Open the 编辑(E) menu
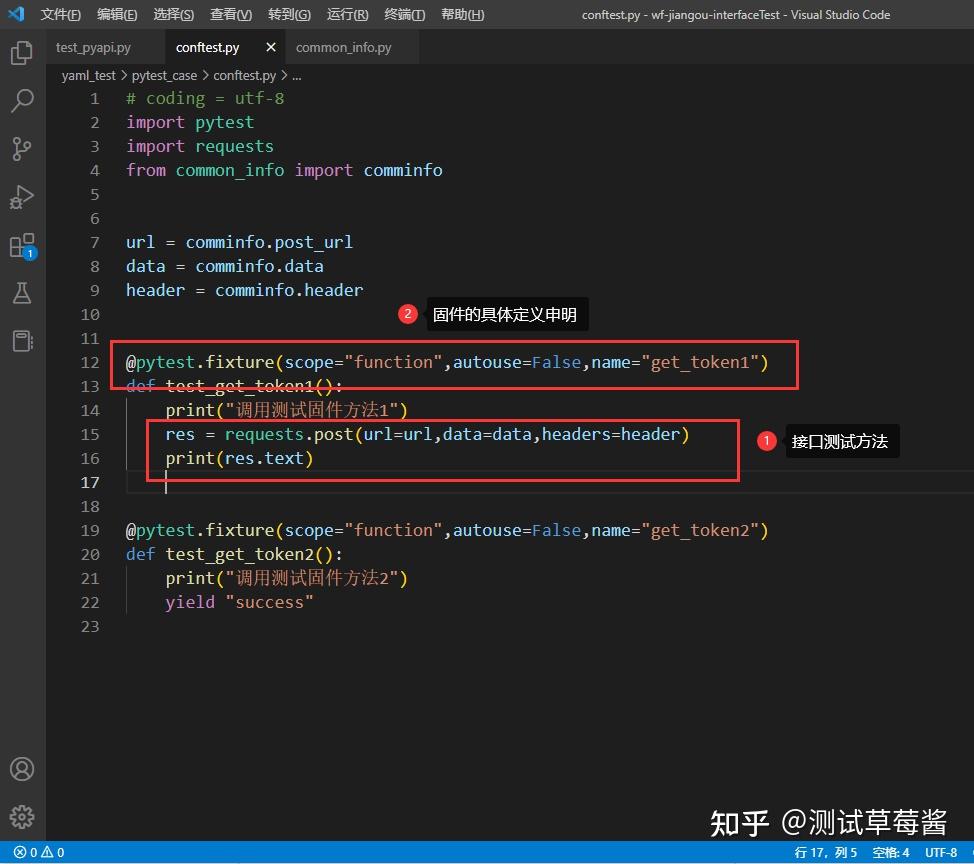The height and width of the screenshot is (864, 974). pyautogui.click(x=117, y=14)
